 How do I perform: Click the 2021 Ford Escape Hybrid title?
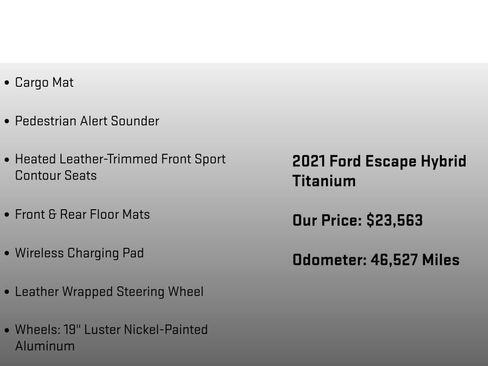click(x=379, y=161)
